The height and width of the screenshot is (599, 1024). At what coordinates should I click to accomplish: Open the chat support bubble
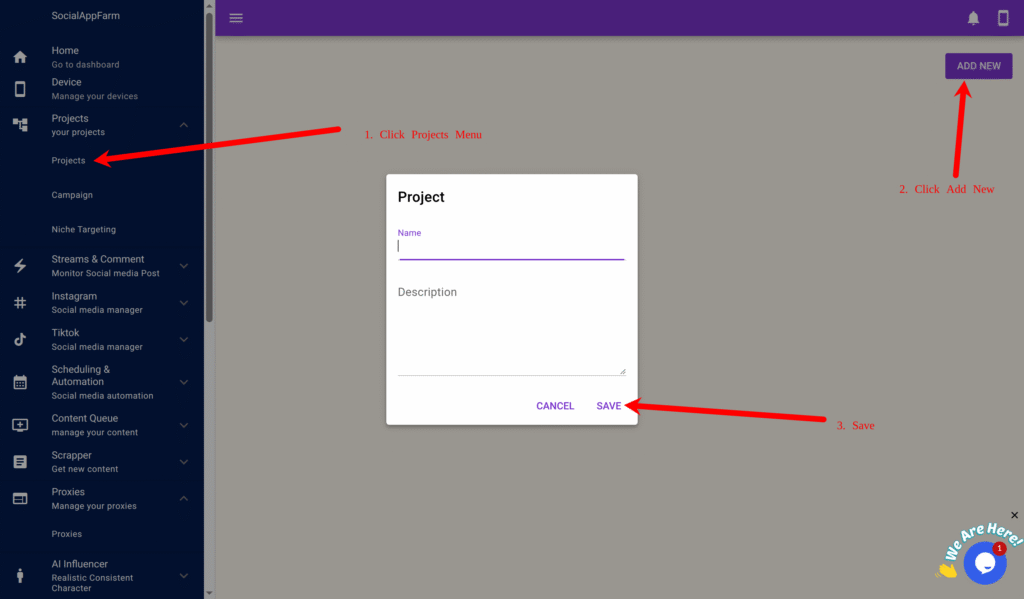(x=984, y=563)
